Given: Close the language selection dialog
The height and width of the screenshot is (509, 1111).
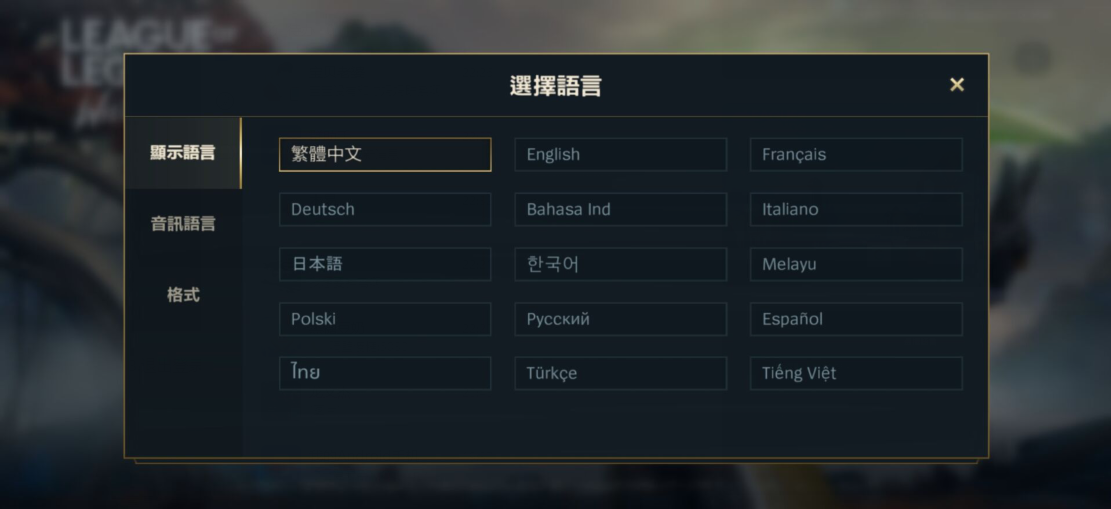Looking at the screenshot, I should [x=957, y=85].
